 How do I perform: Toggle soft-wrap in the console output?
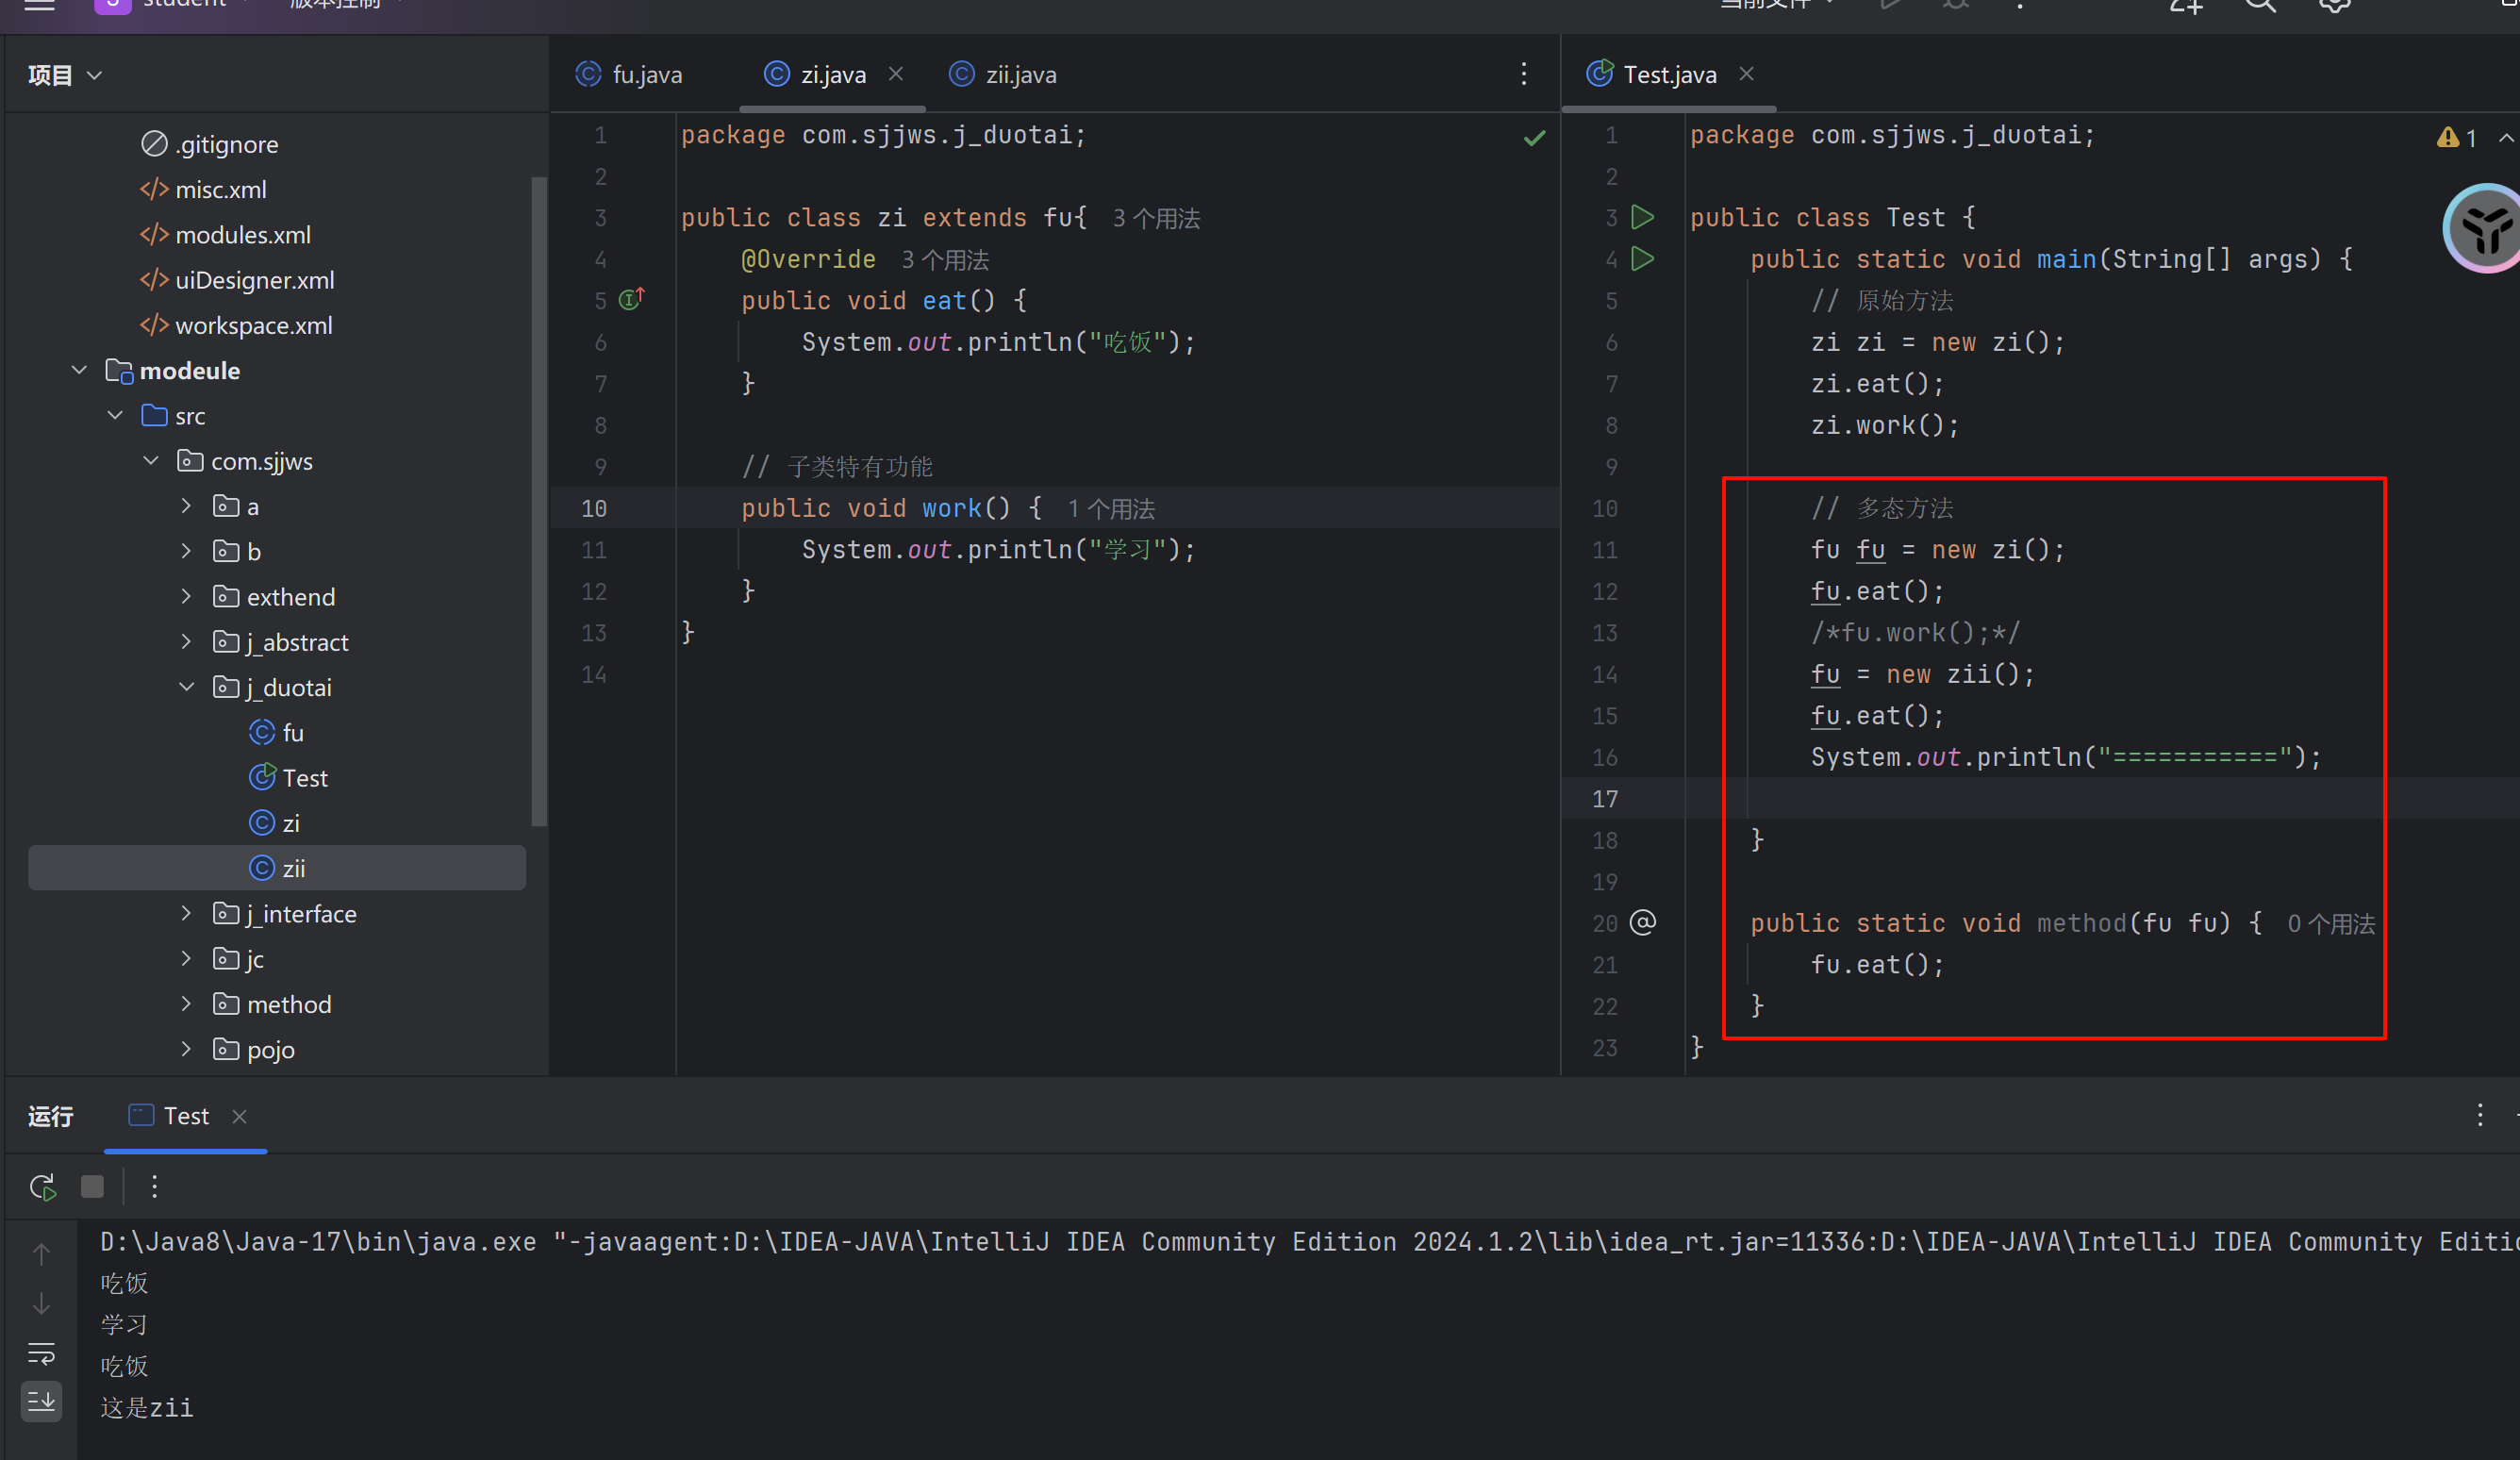[x=41, y=1353]
